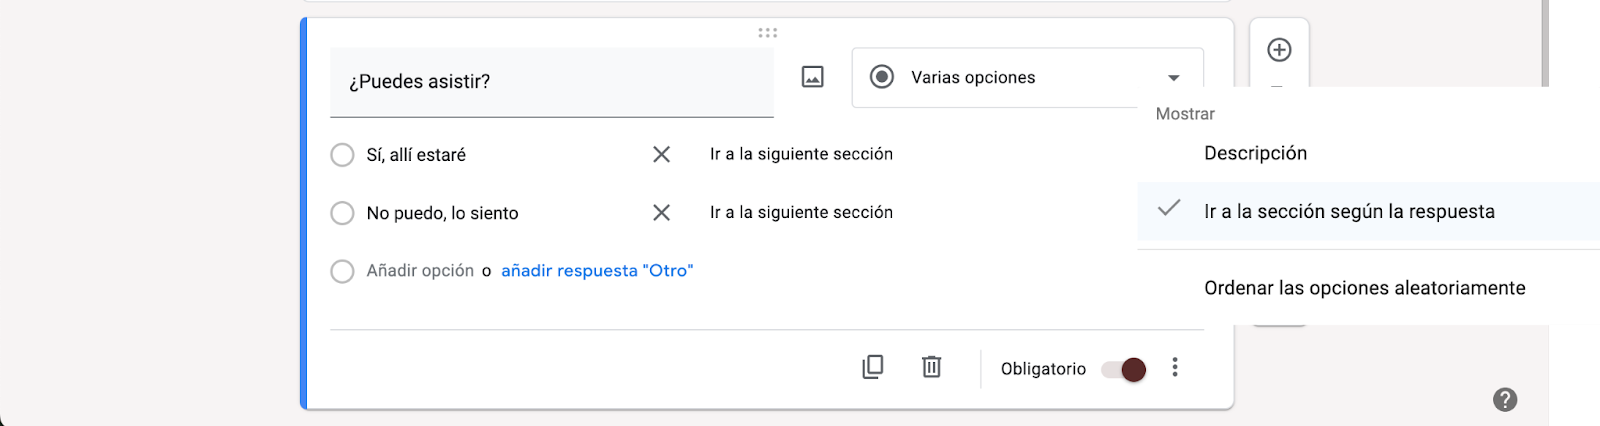Grab the drag handle dots above question
This screenshot has height=426, width=1600.
(x=767, y=33)
